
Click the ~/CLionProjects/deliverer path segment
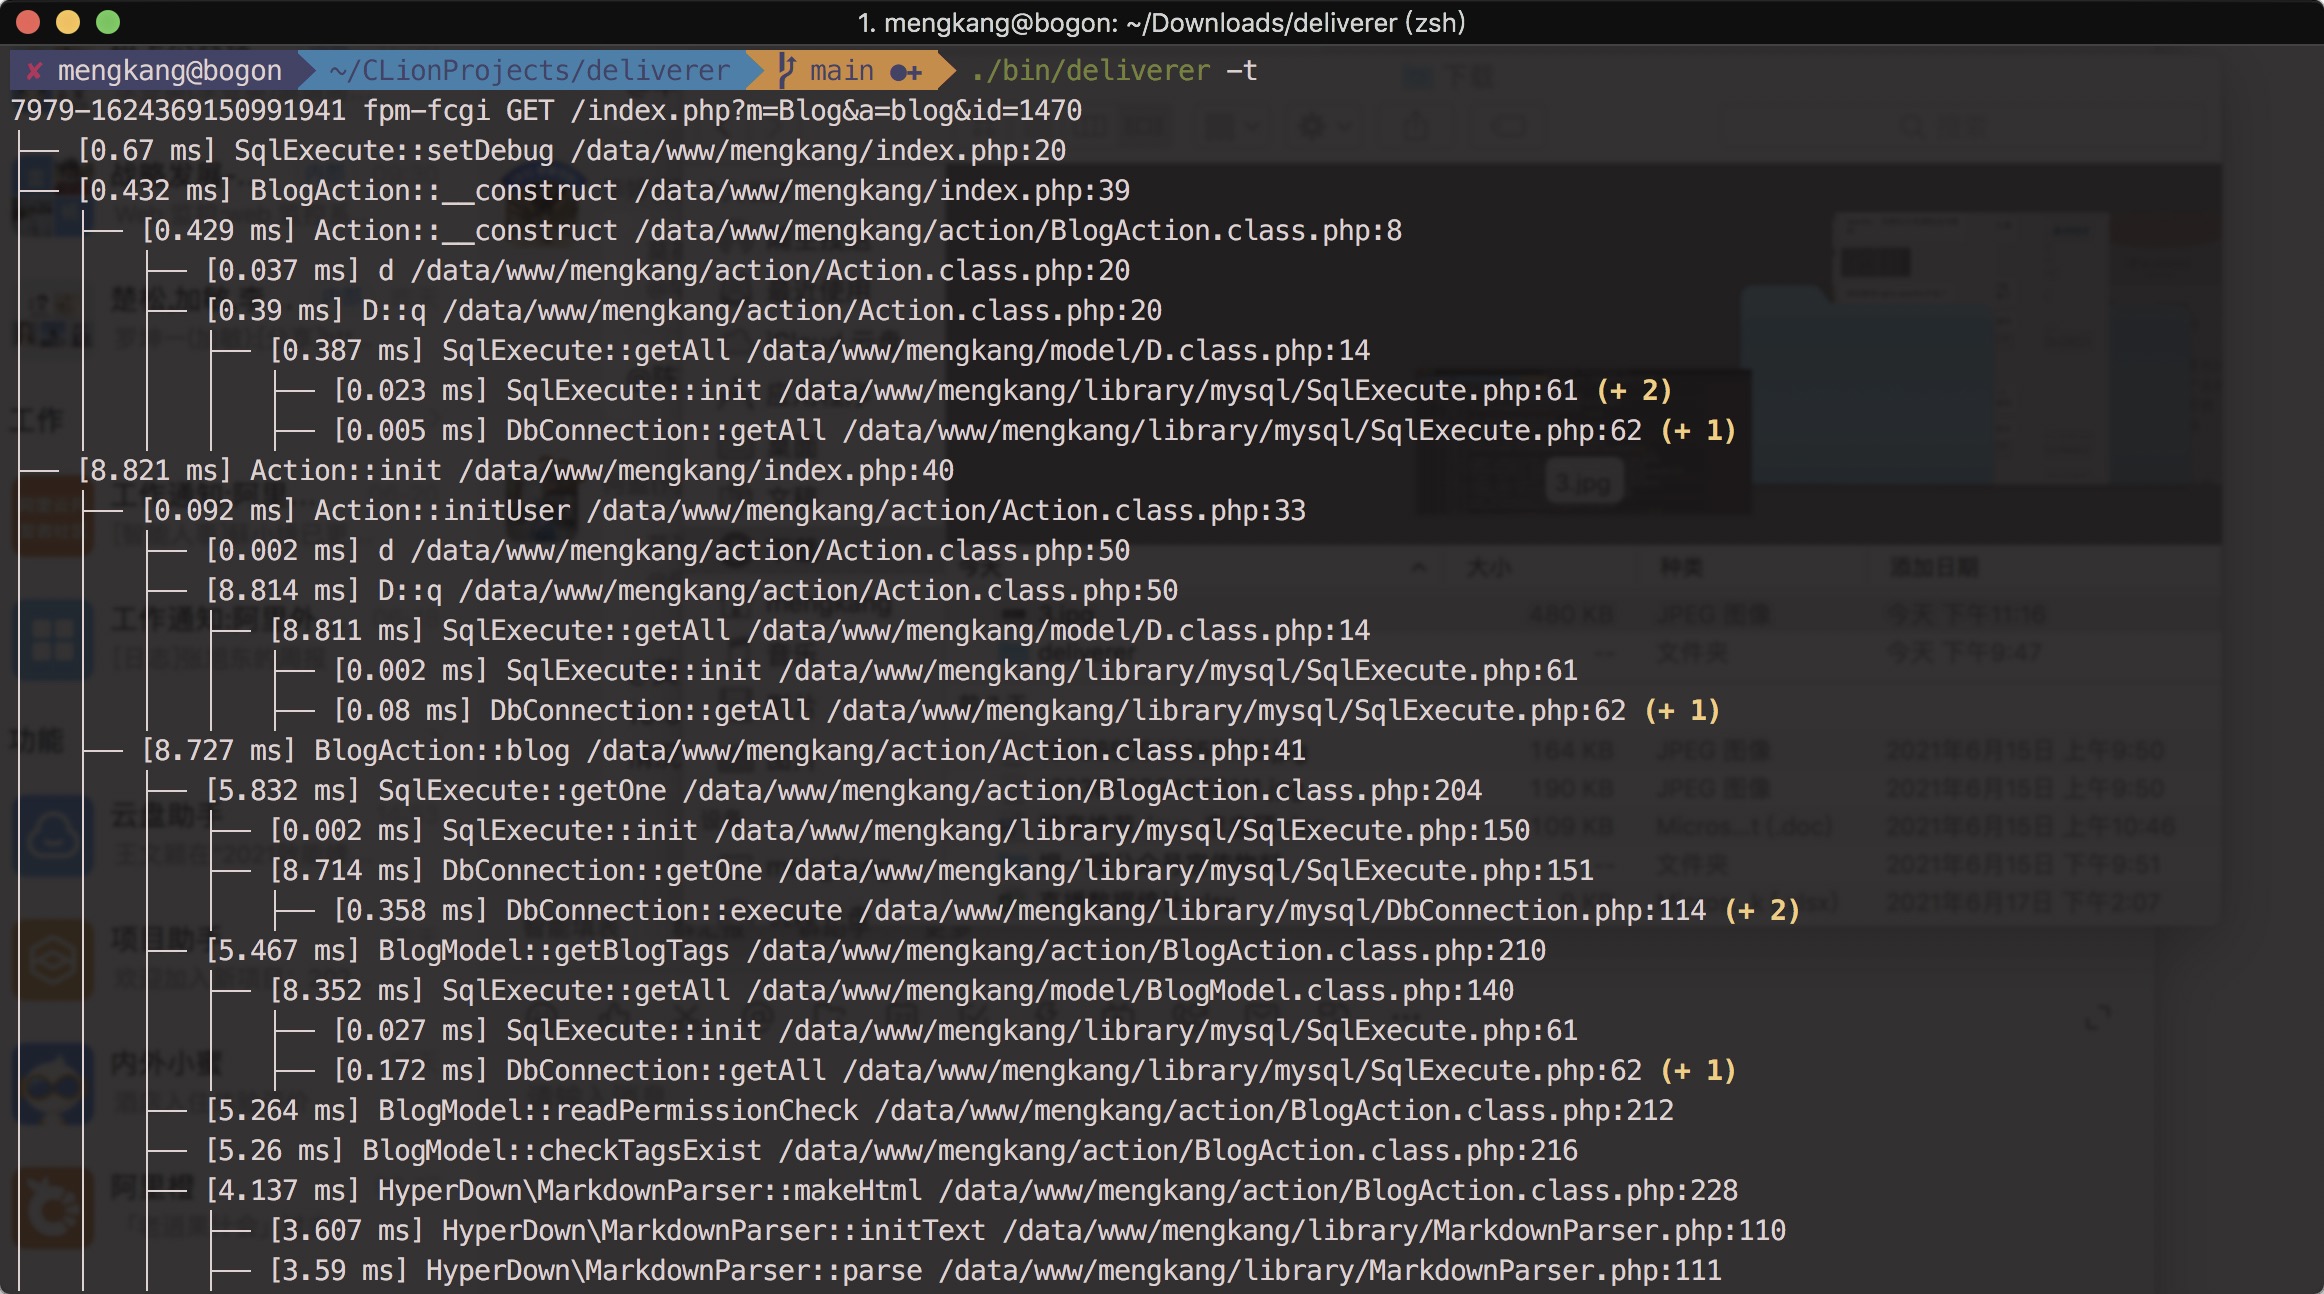529,71
